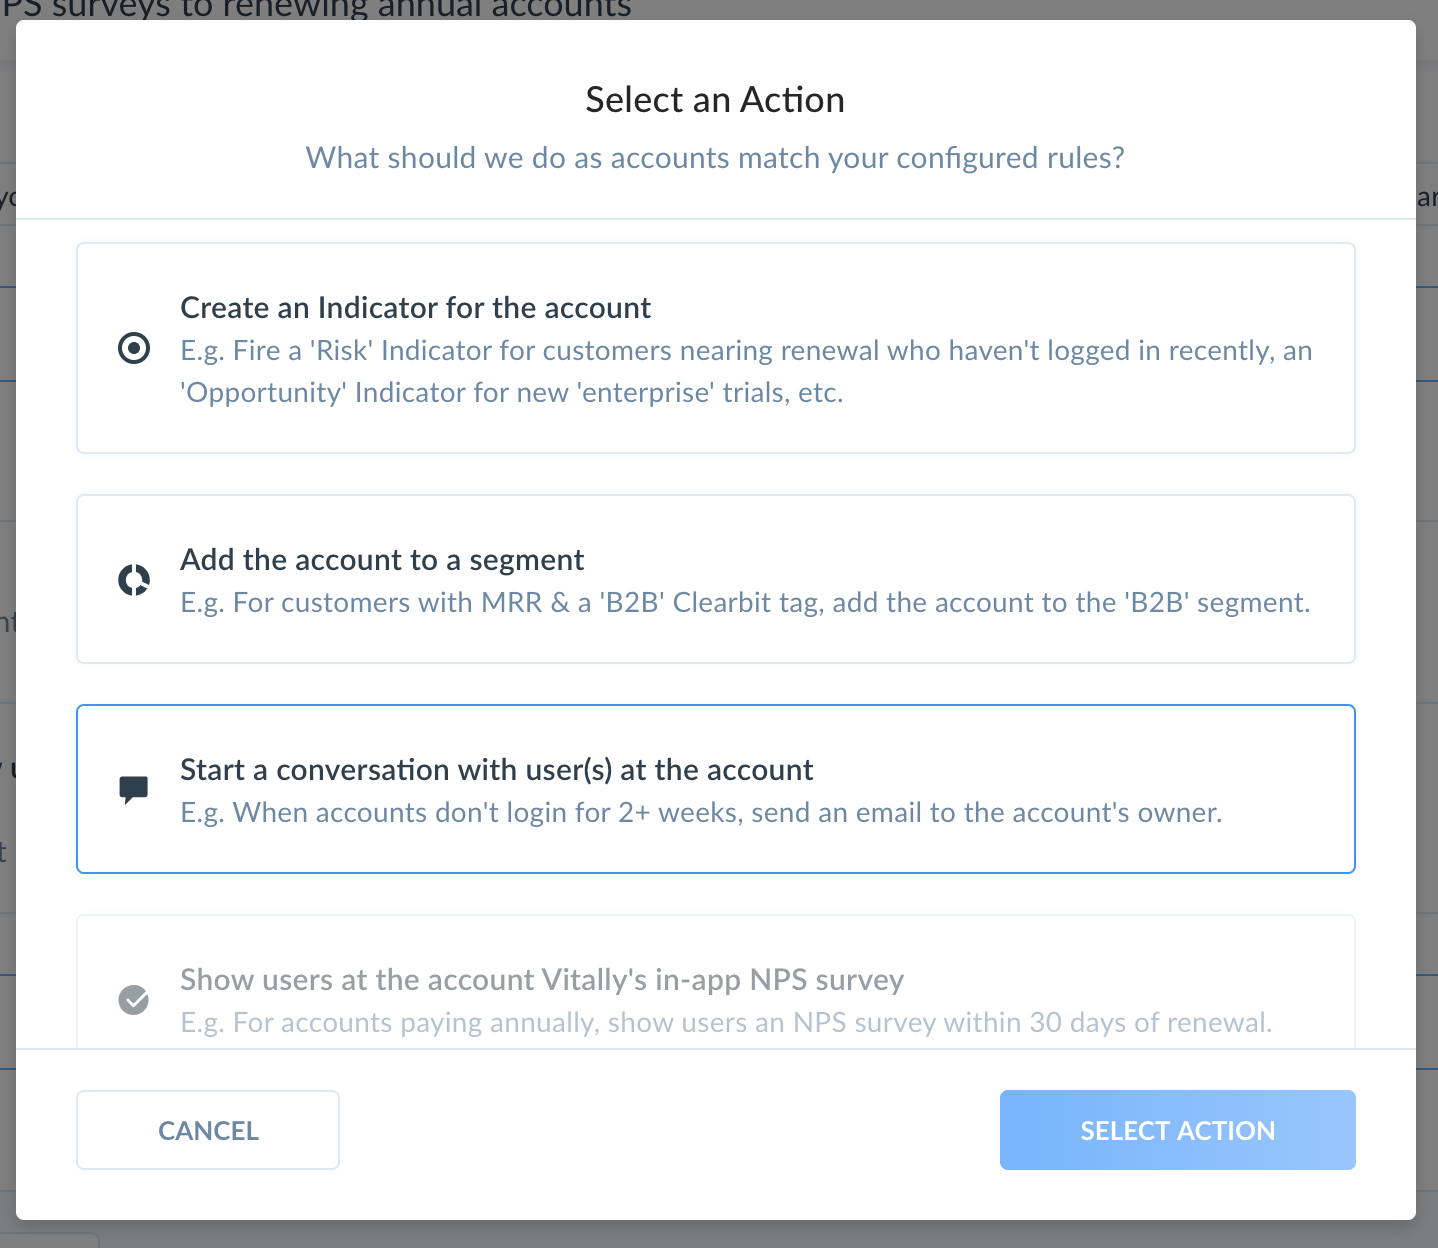Click the segment pie icon
1438x1248 pixels.
pyautogui.click(x=134, y=580)
